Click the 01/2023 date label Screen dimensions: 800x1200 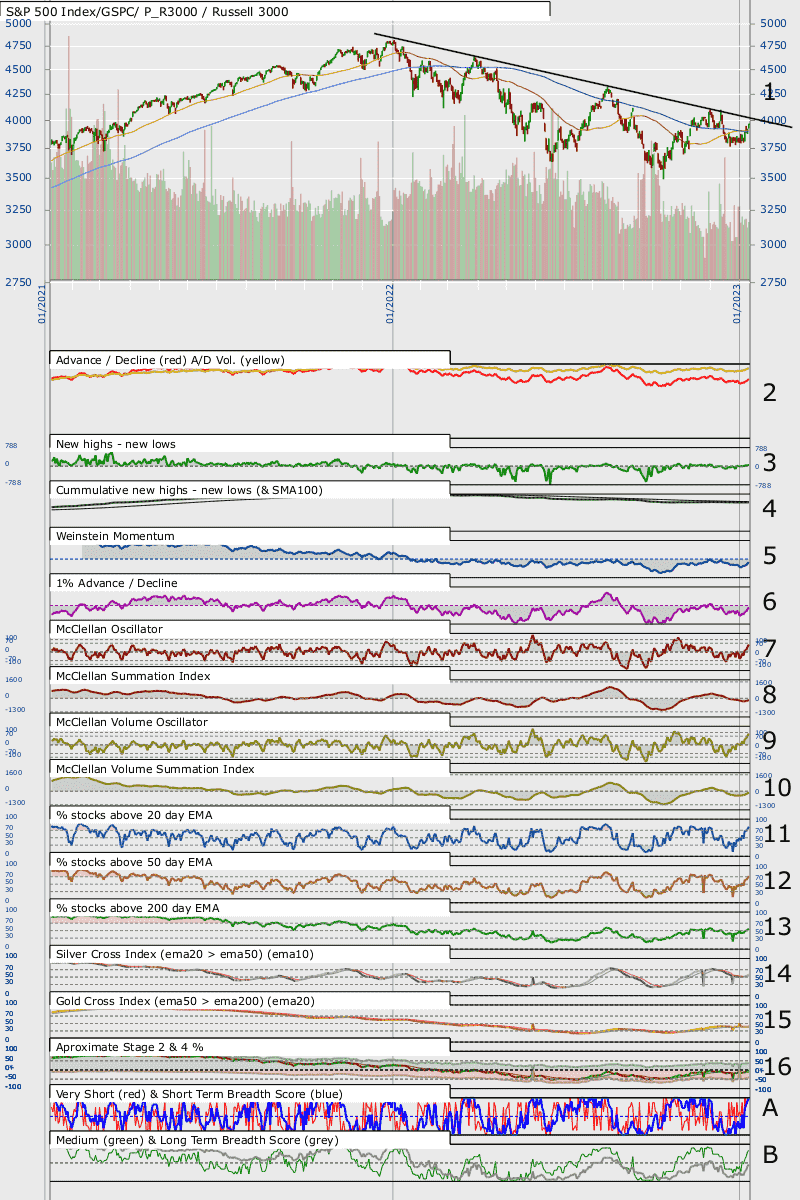[737, 303]
